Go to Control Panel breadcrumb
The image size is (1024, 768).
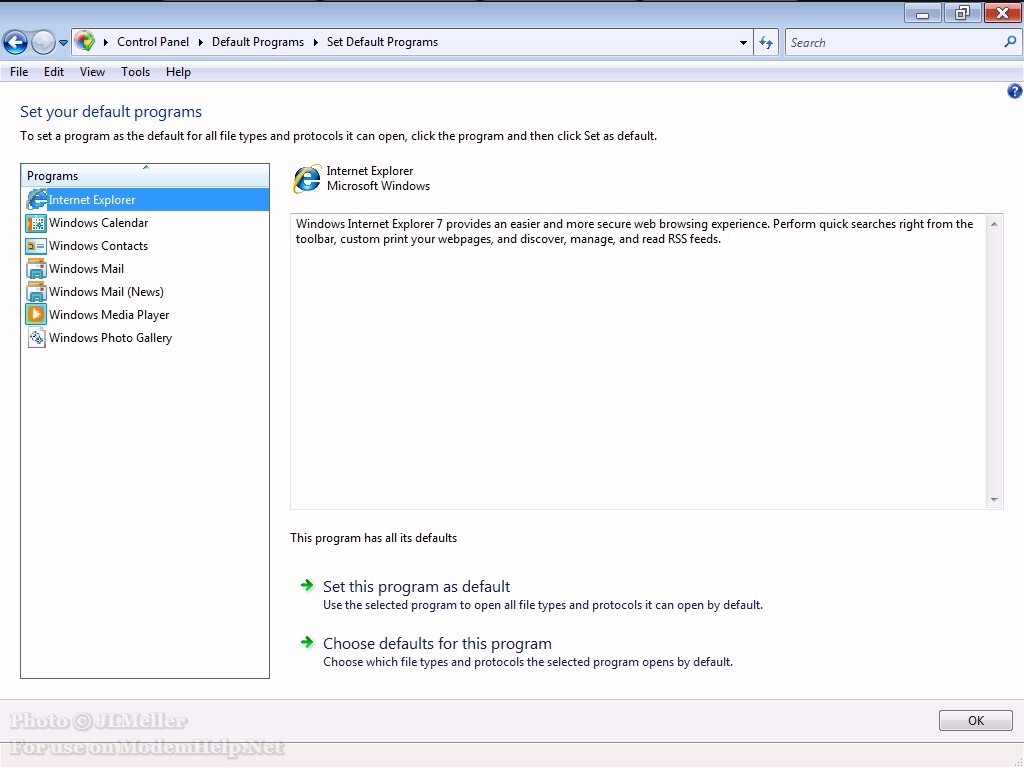[153, 42]
